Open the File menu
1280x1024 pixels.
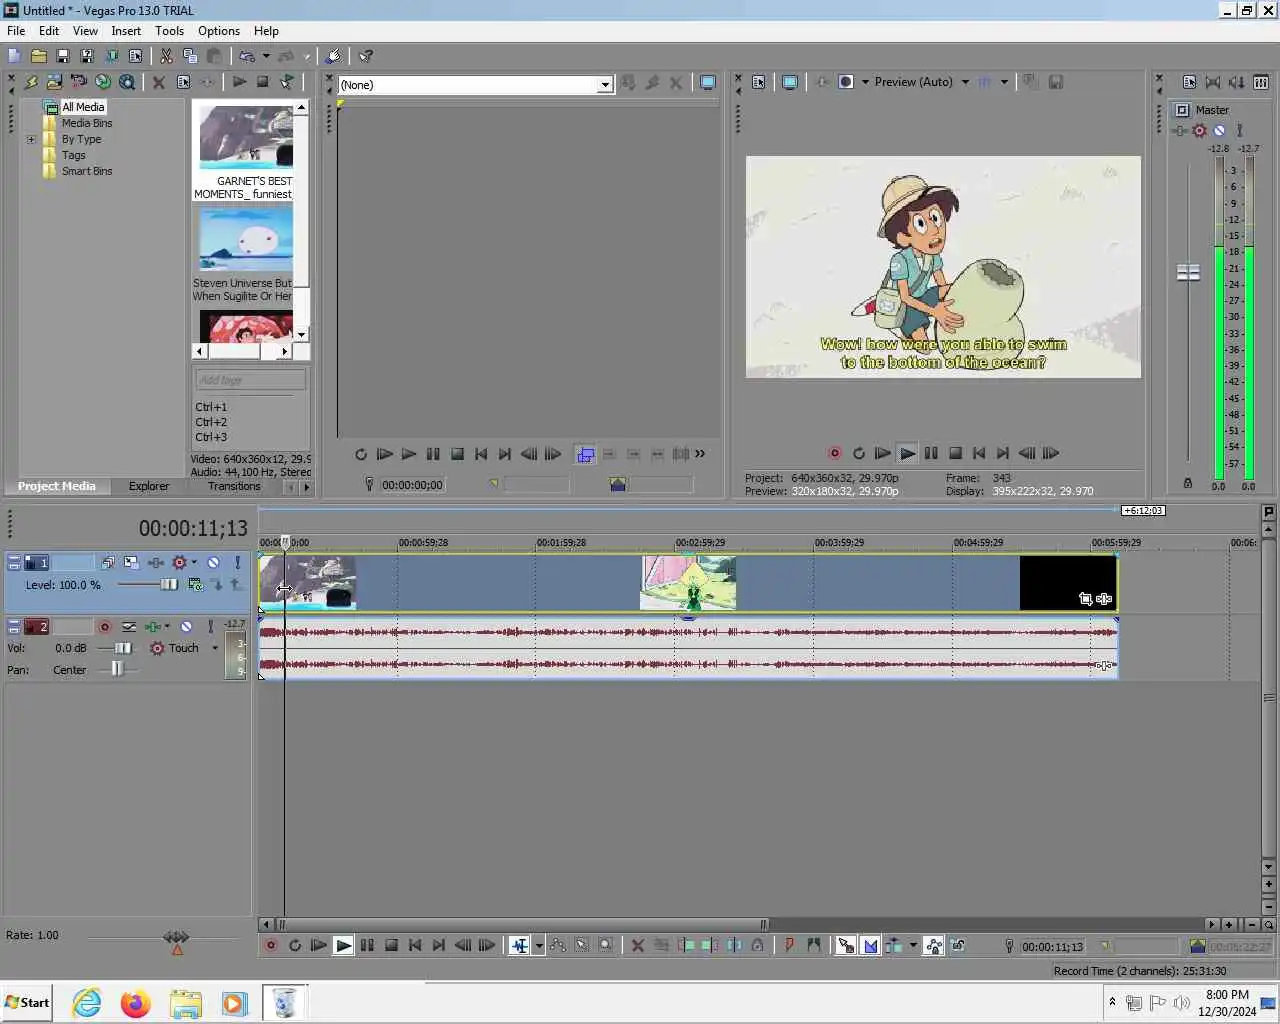(x=16, y=31)
